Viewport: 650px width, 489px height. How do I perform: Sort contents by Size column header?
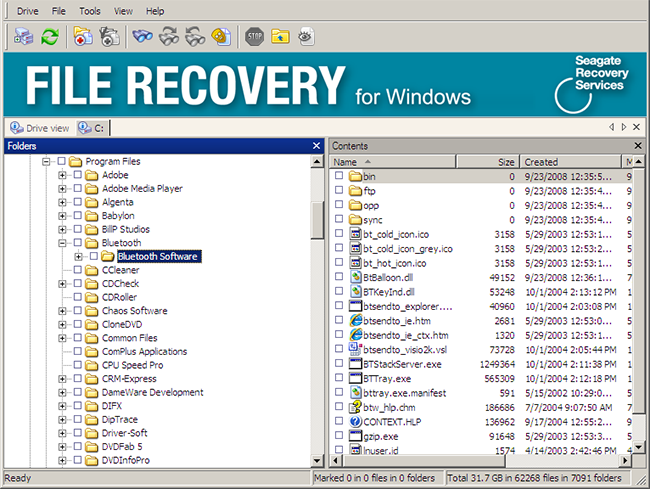pyautogui.click(x=488, y=162)
